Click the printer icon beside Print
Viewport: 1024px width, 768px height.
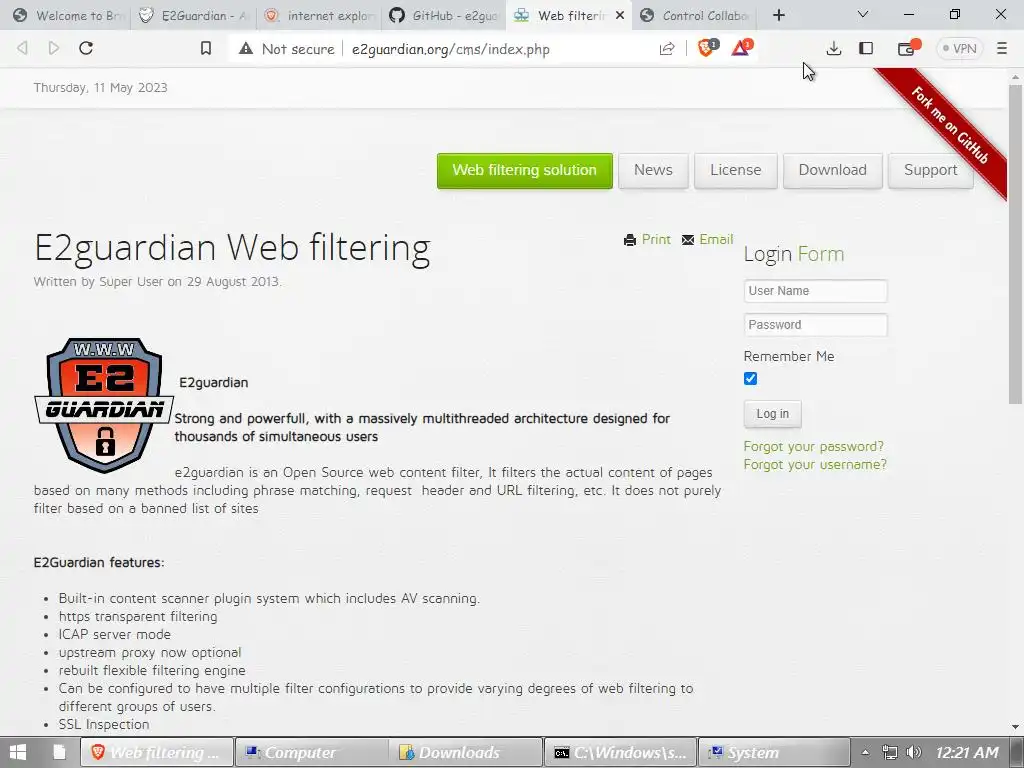(630, 240)
